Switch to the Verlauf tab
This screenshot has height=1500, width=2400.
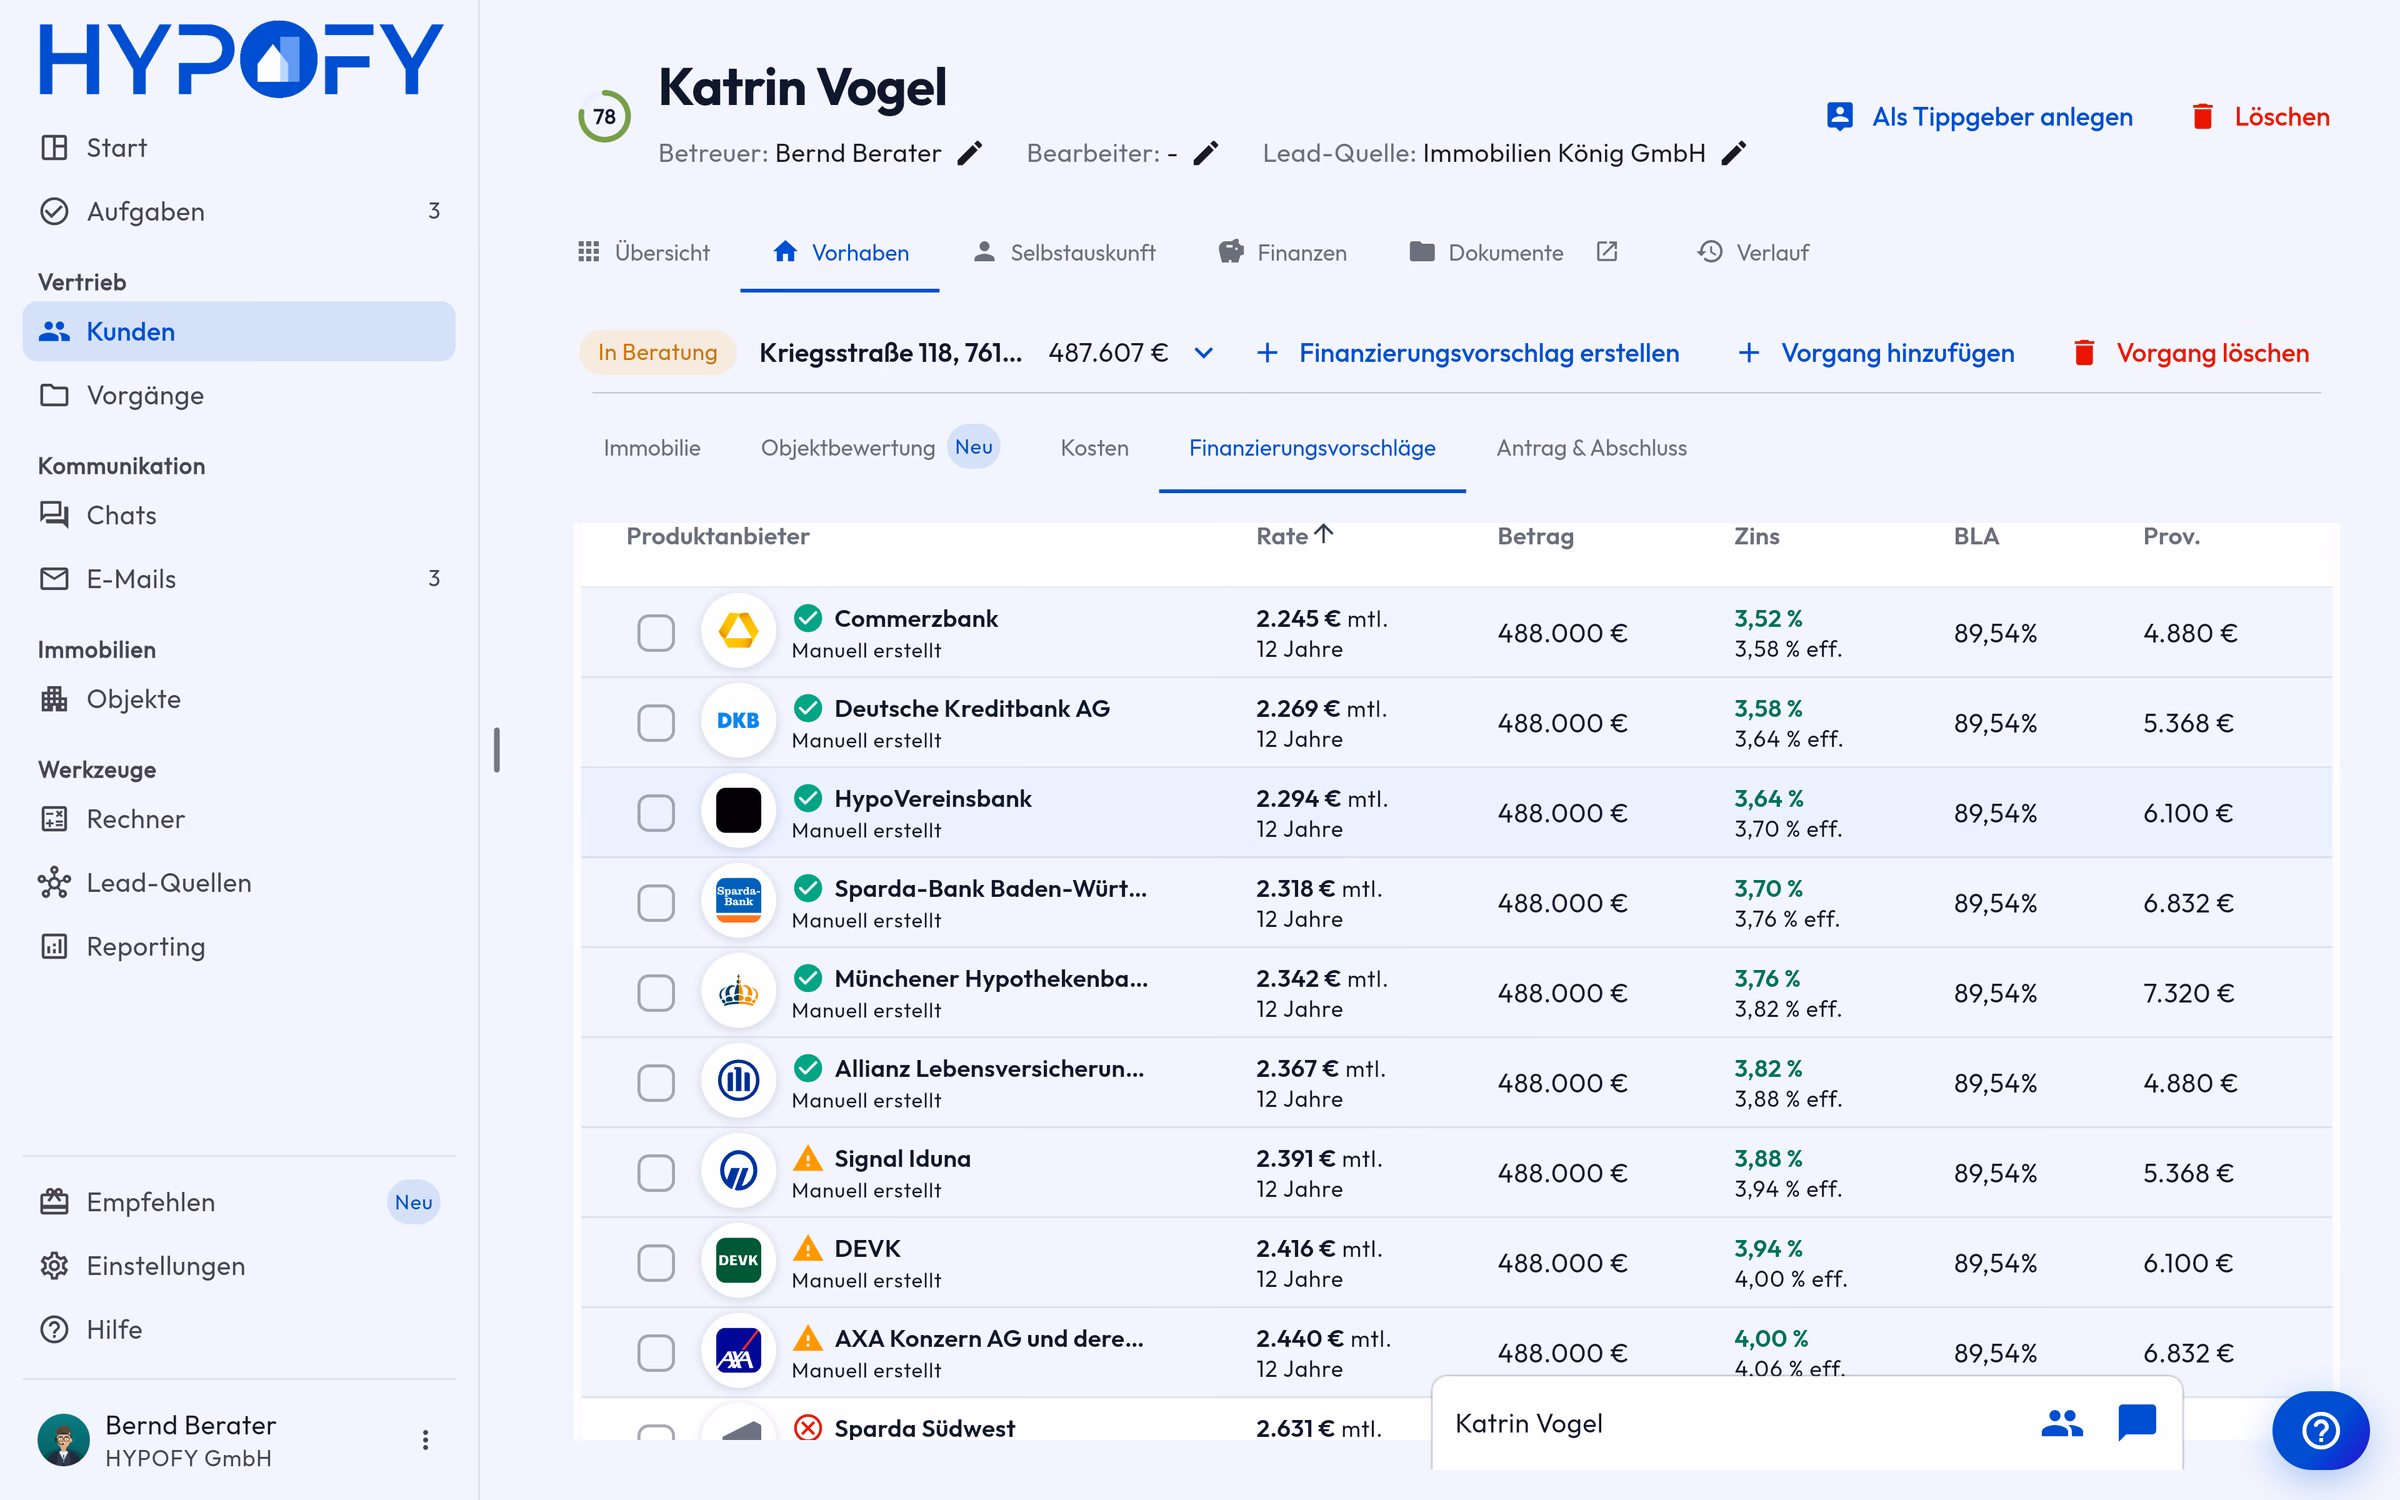pyautogui.click(x=1753, y=252)
